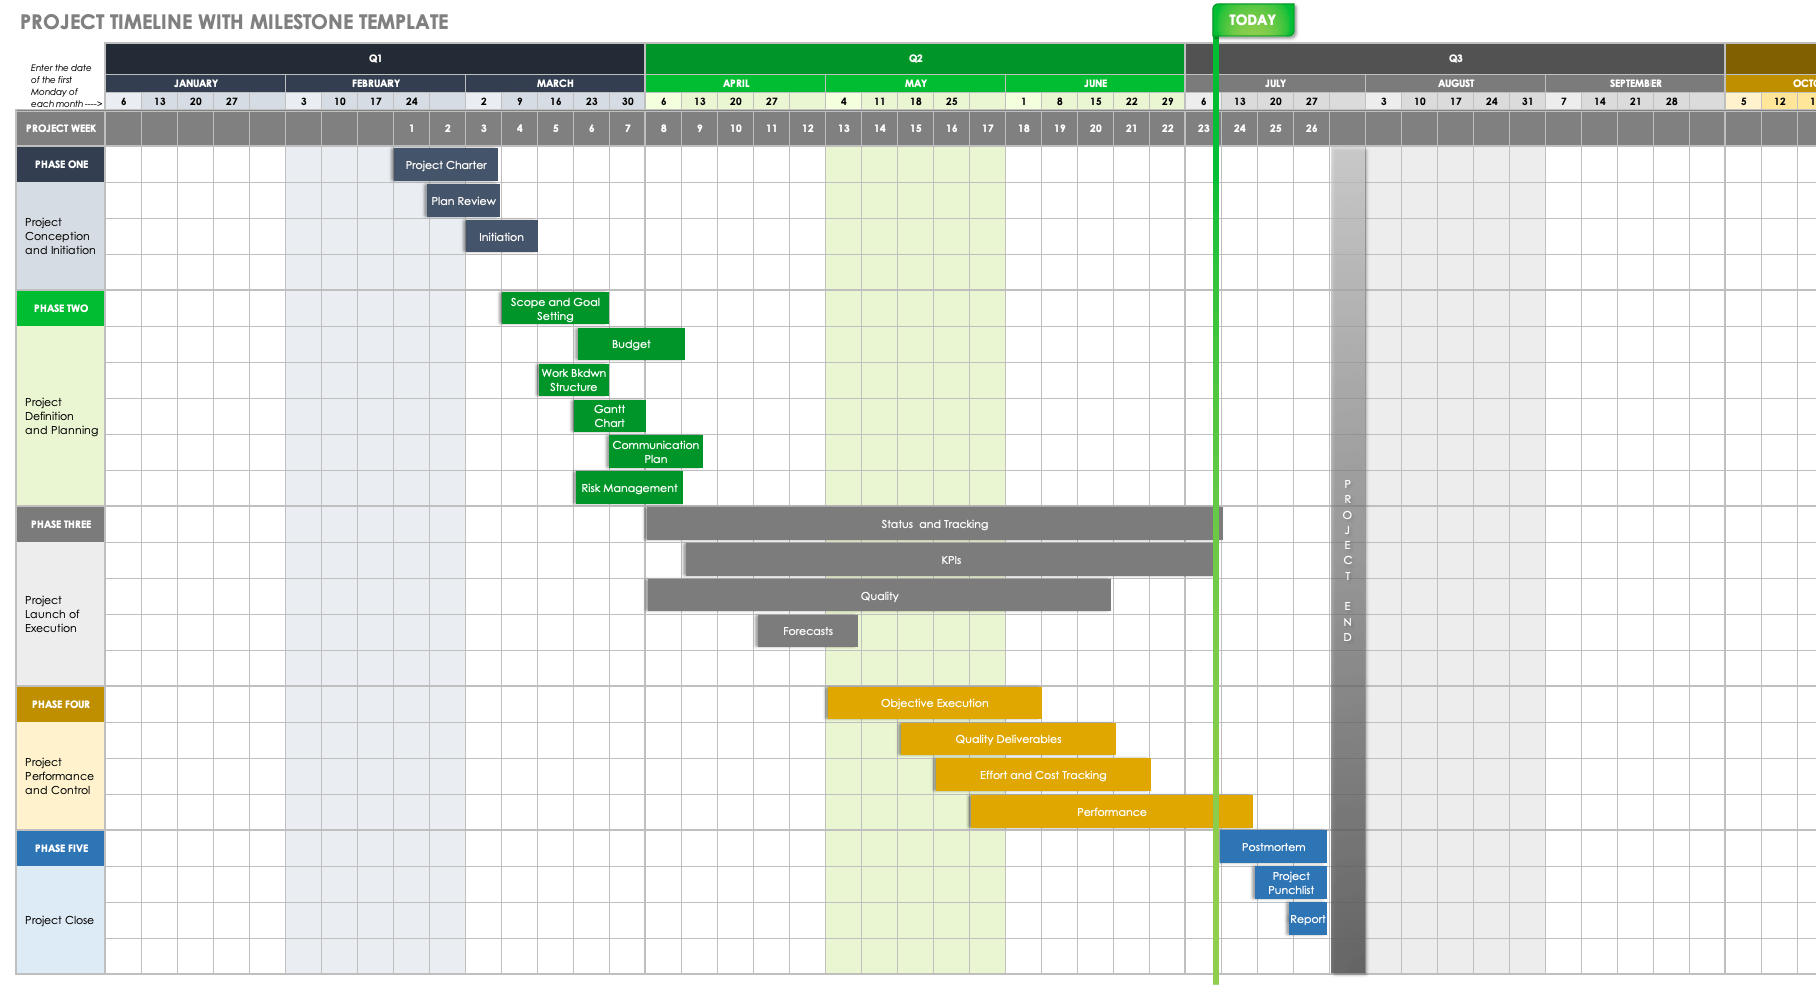Click the Communication Plan bar
This screenshot has width=1816, height=1005.
point(656,451)
